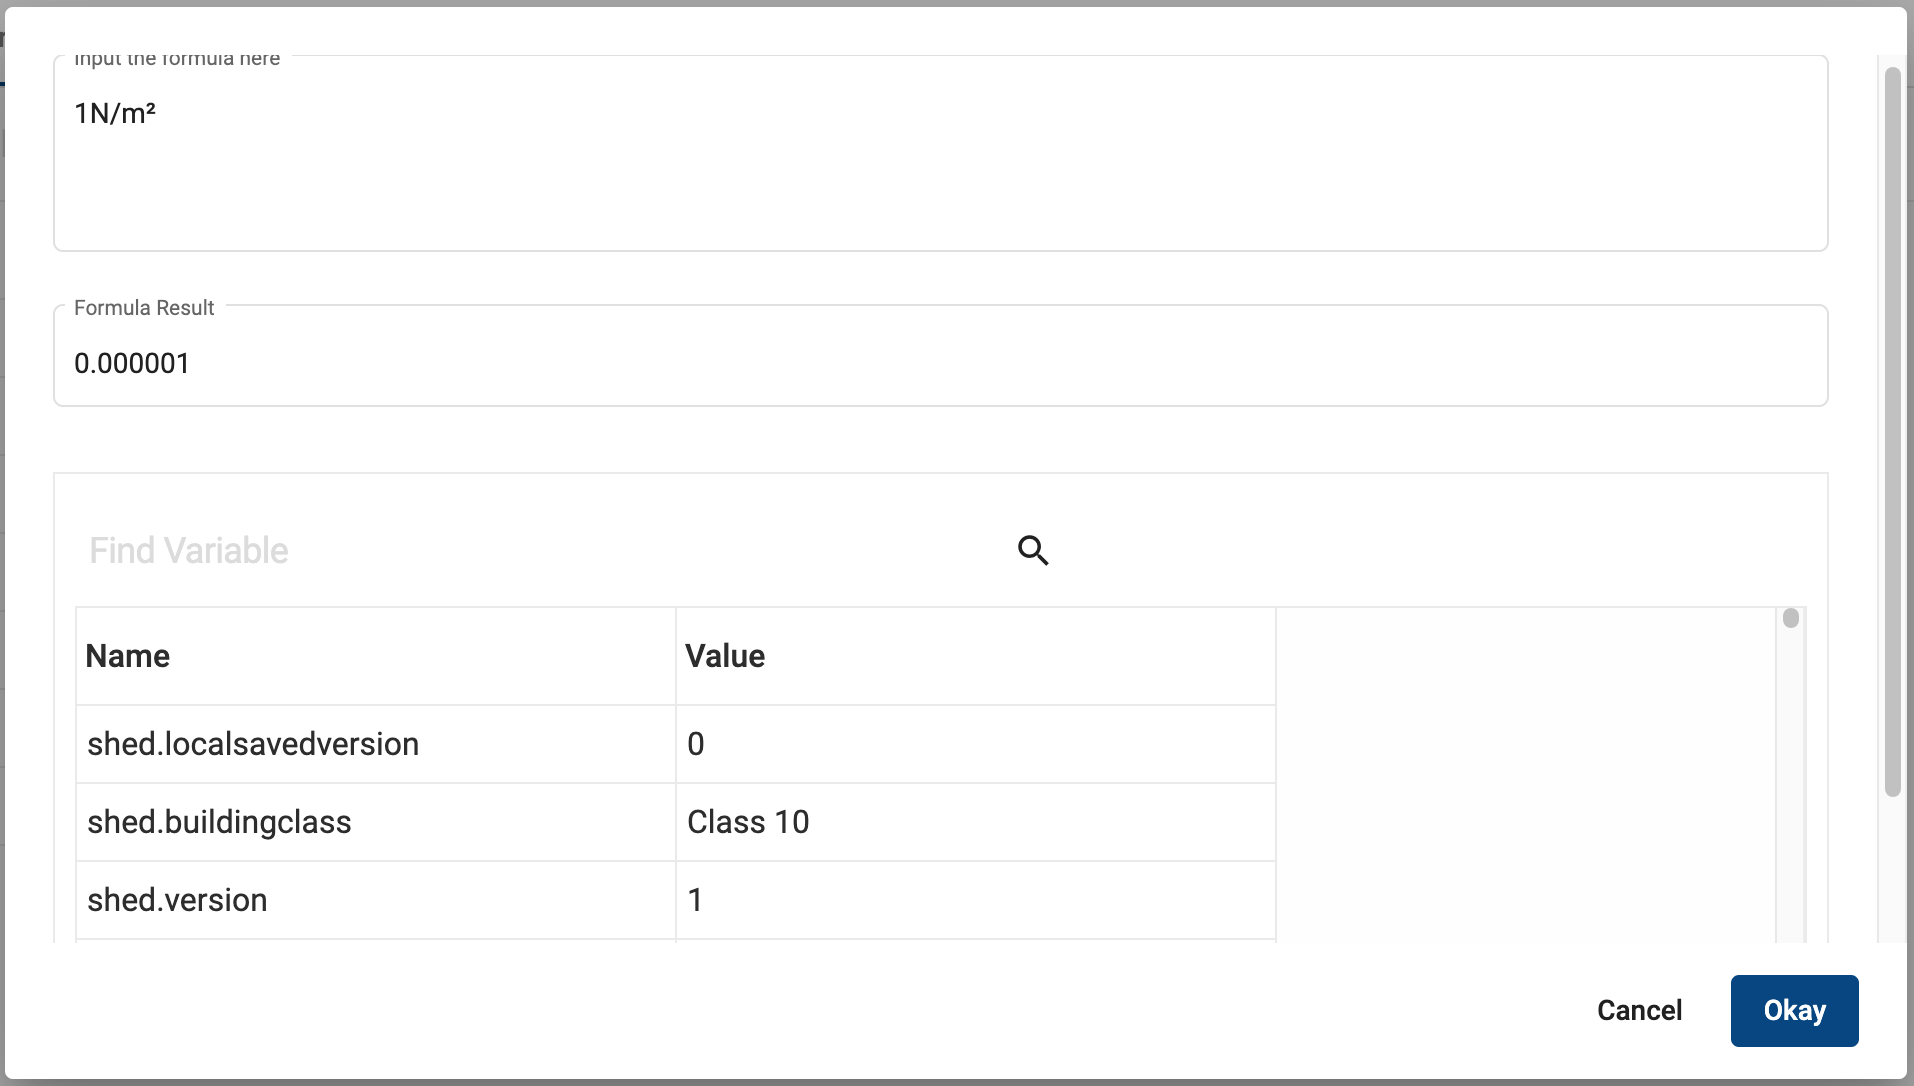Click the Formula Result field
The height and width of the screenshot is (1086, 1914).
(x=940, y=363)
